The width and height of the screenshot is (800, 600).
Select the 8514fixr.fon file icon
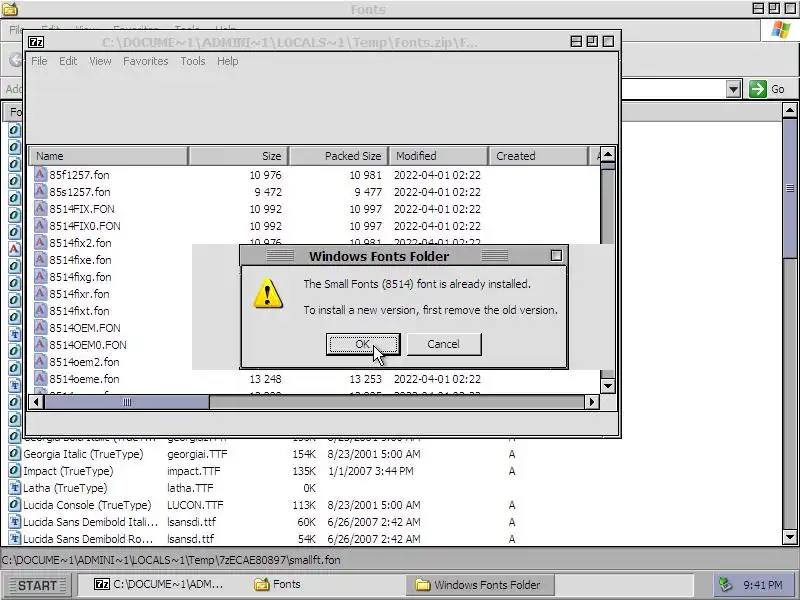(40, 293)
